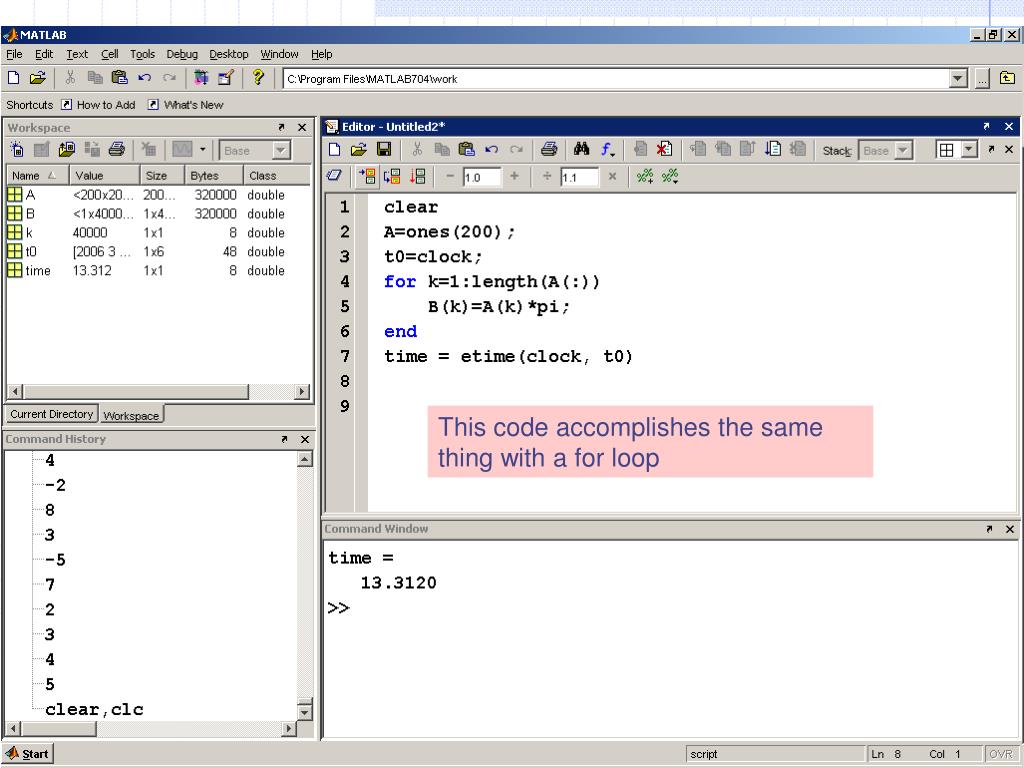The height and width of the screenshot is (768, 1024).
Task: Click the Command Window prompt >>
Action: click(x=338, y=608)
